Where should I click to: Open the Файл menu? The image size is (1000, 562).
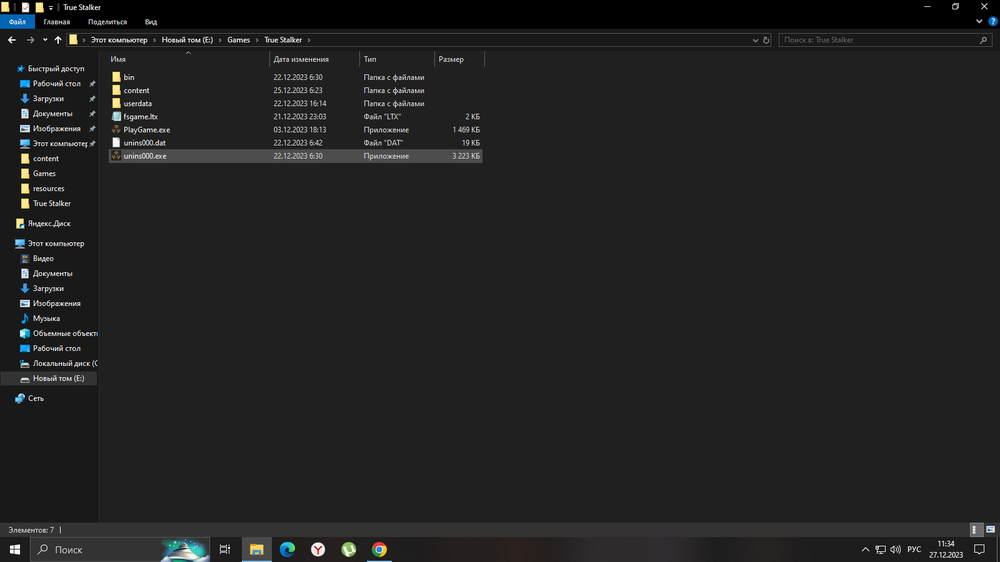coord(17,22)
